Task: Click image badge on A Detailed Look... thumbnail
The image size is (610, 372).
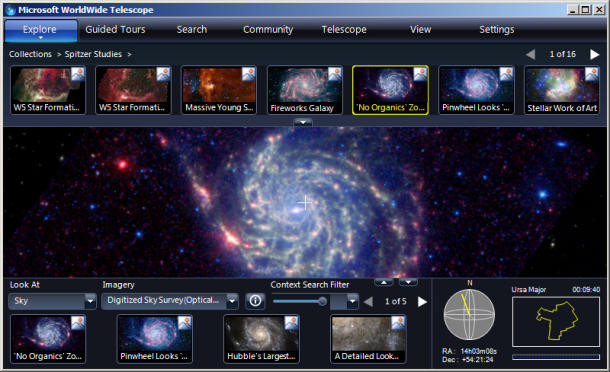Action: pos(398,323)
